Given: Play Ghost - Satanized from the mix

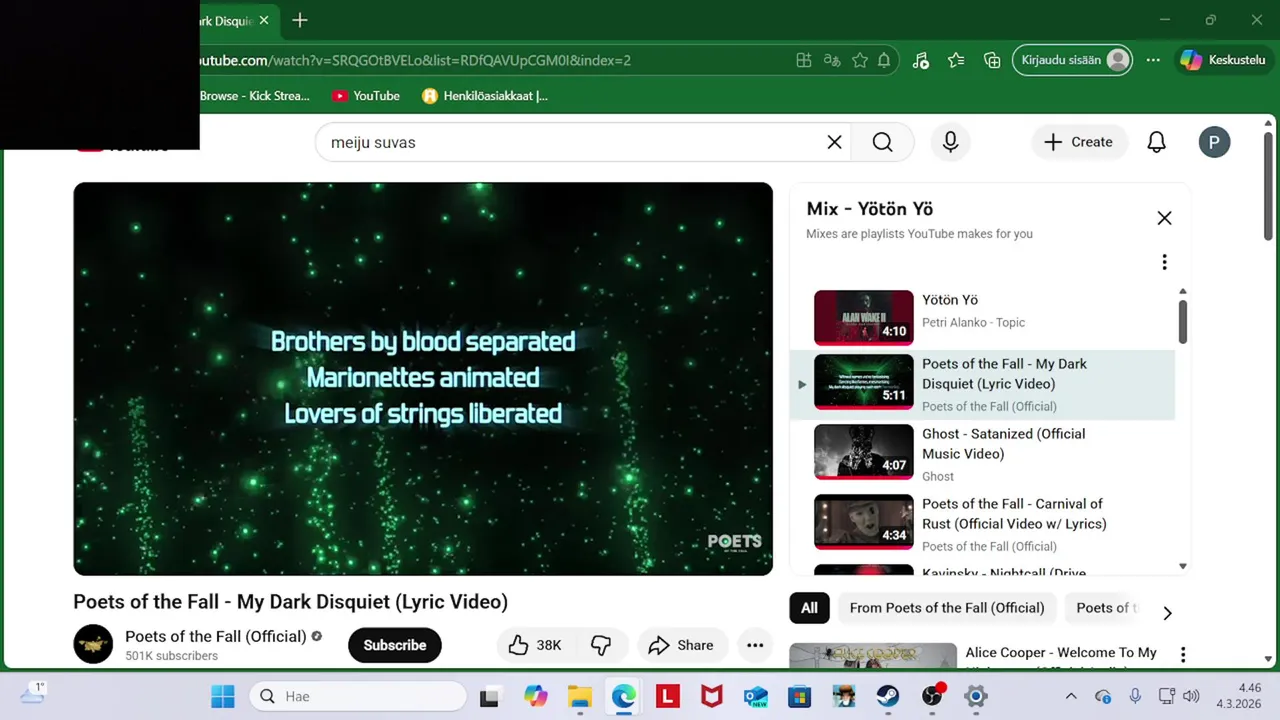Looking at the screenshot, I should (x=982, y=452).
